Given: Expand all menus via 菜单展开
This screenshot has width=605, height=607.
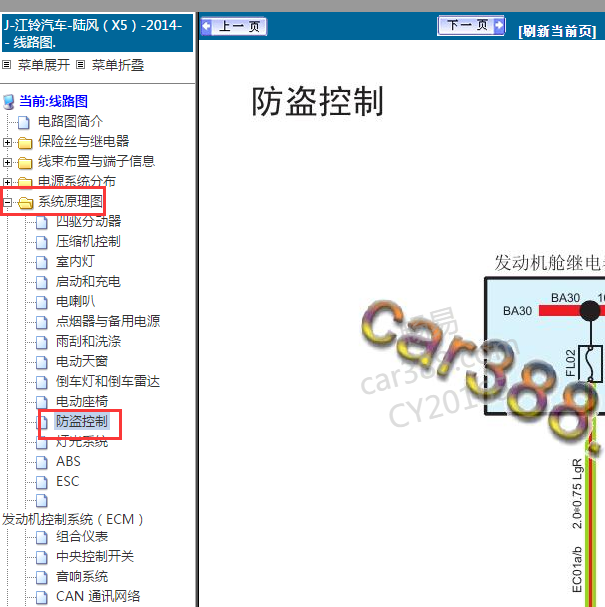Looking at the screenshot, I should pyautogui.click(x=44, y=65).
